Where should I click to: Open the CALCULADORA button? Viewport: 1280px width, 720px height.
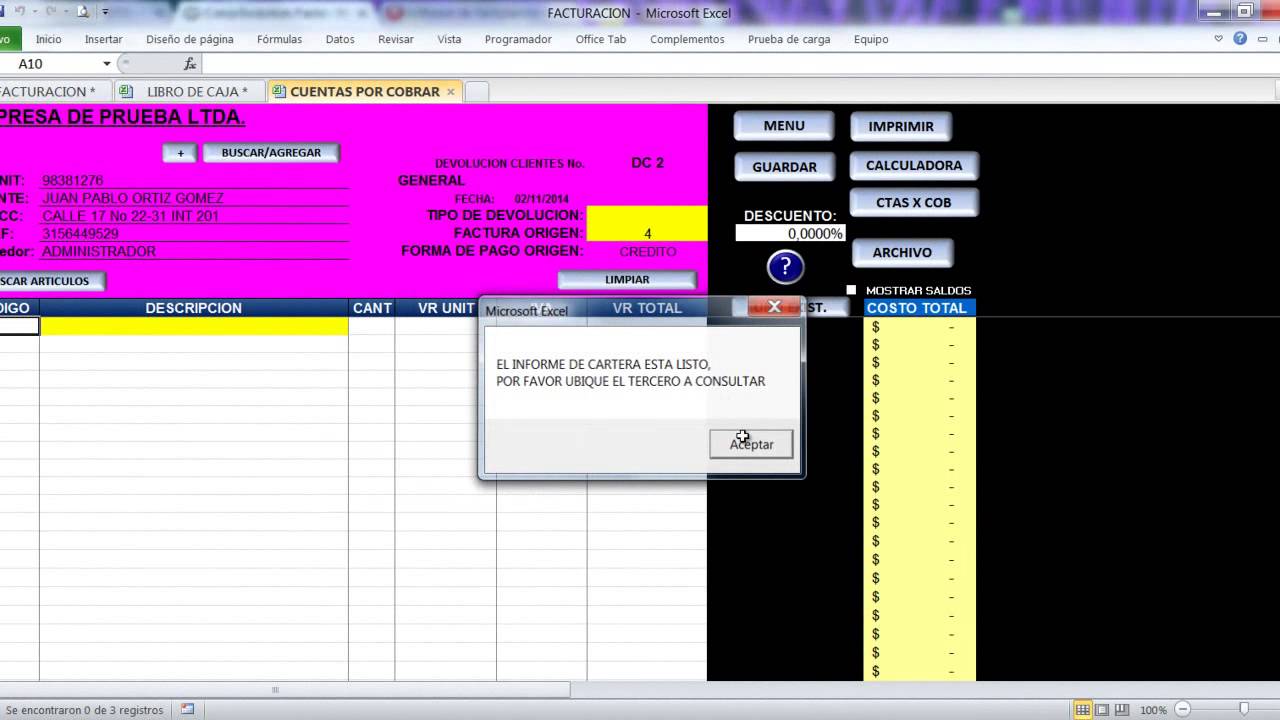914,165
